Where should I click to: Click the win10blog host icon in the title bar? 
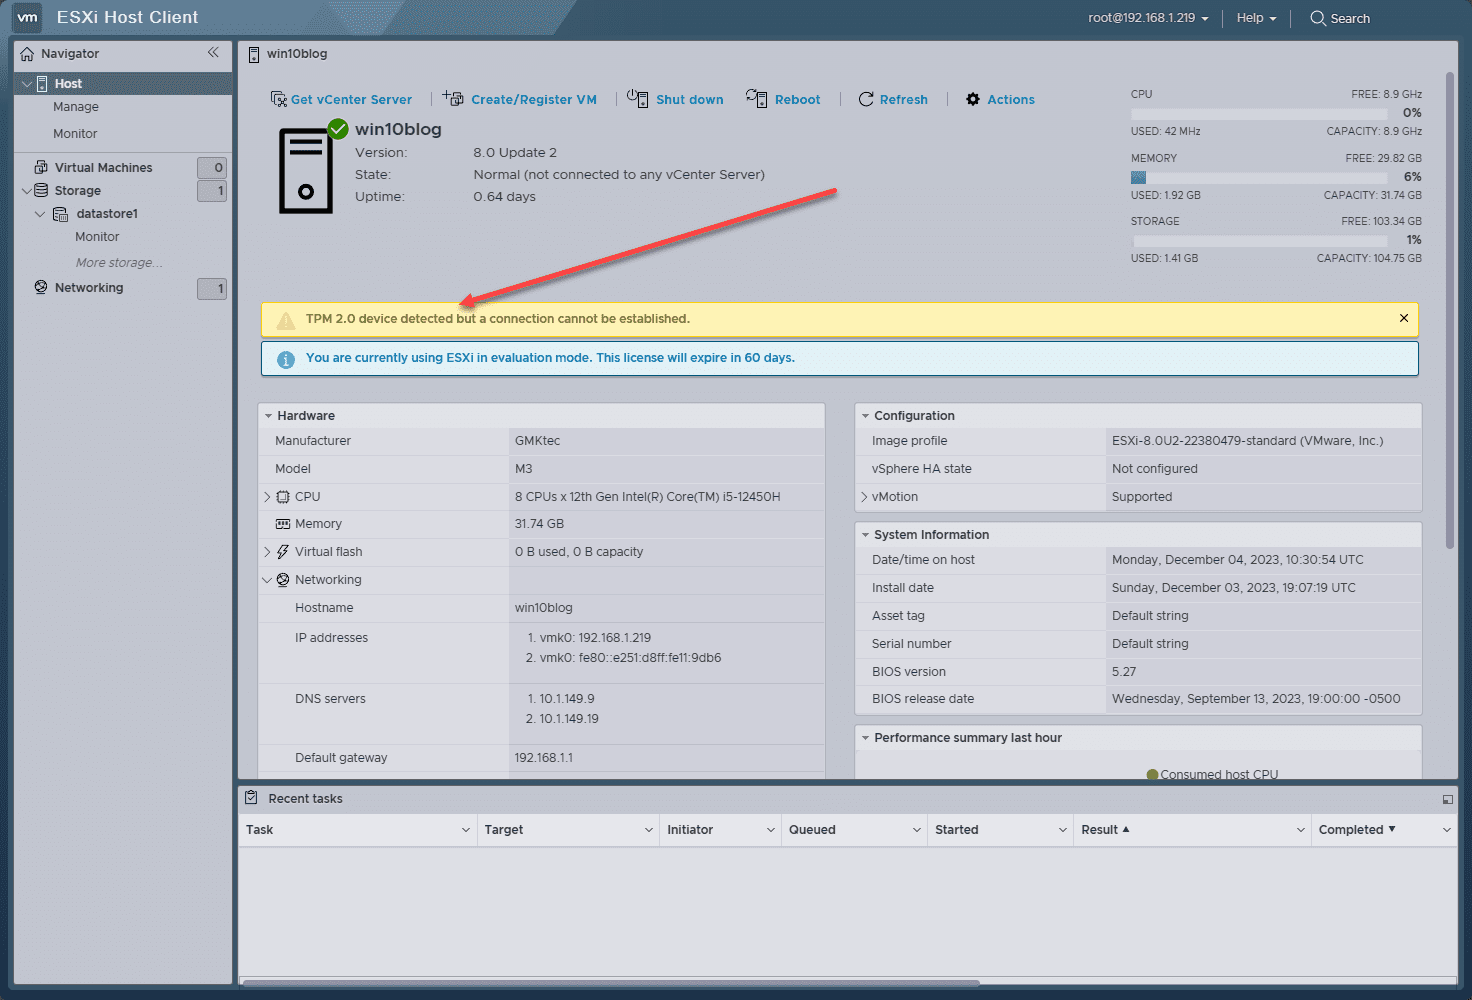(x=254, y=54)
